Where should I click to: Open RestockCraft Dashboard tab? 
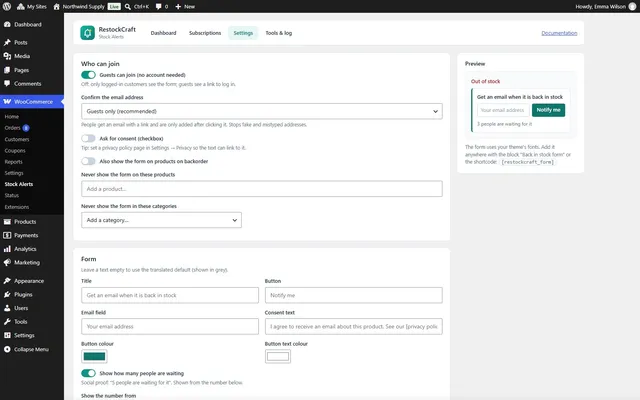pyautogui.click(x=163, y=33)
